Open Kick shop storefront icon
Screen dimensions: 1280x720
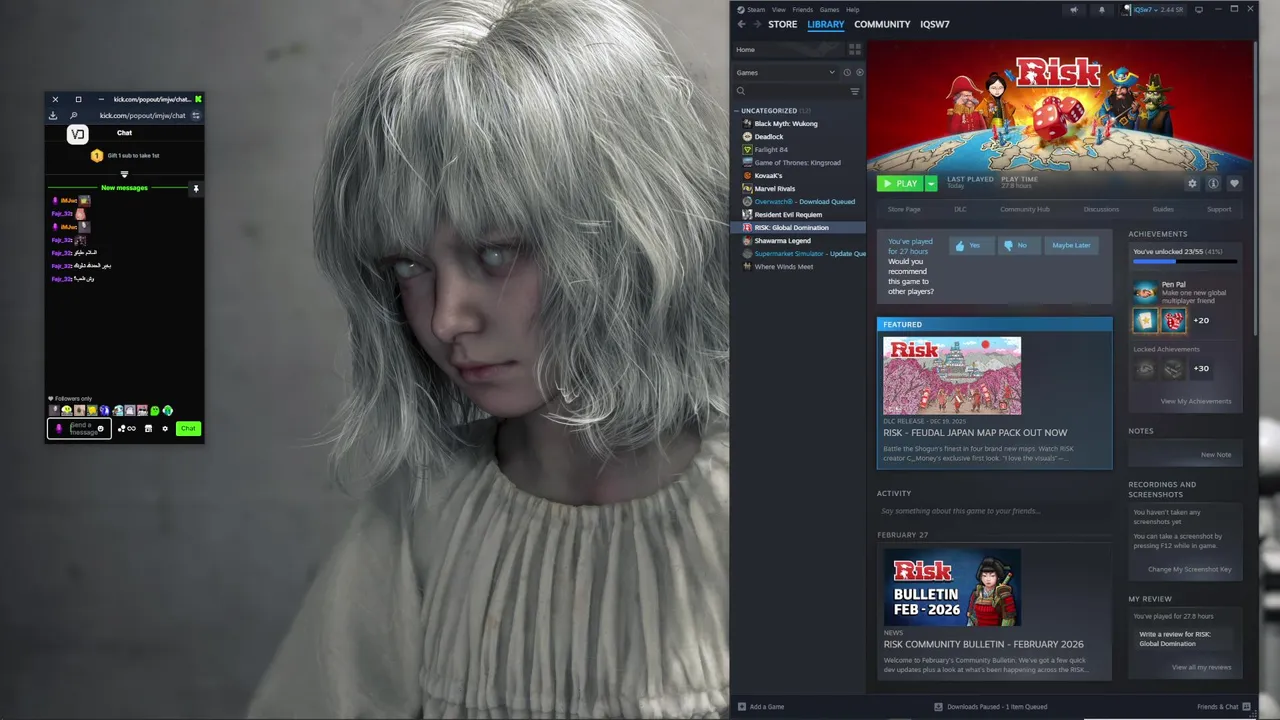click(148, 429)
